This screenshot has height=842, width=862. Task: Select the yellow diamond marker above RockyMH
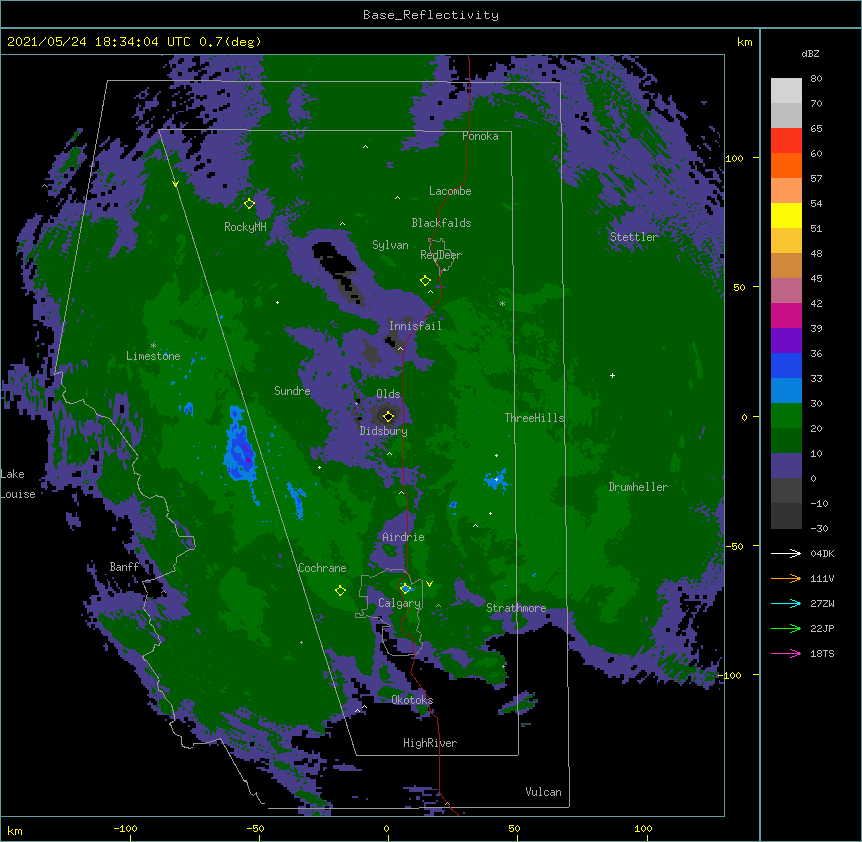[249, 204]
